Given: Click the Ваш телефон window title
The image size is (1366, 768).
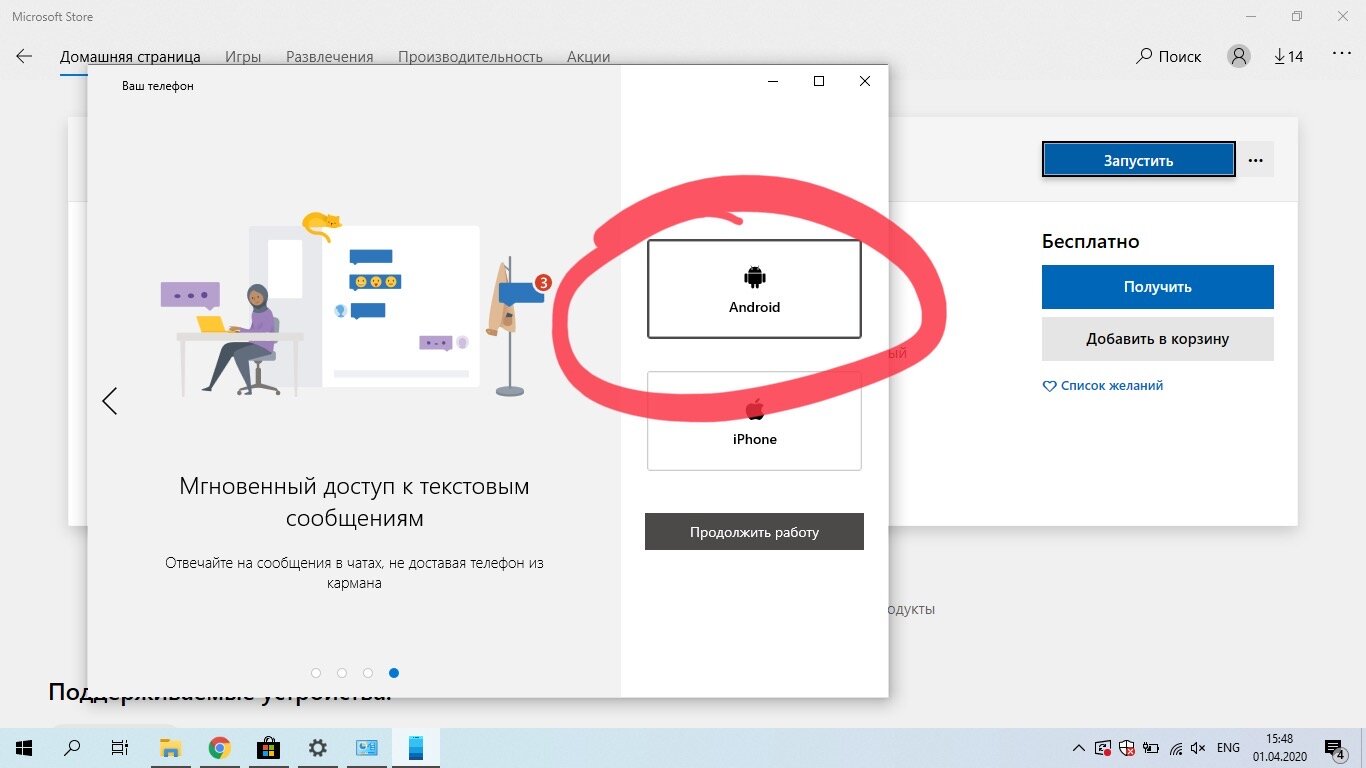Looking at the screenshot, I should pos(158,86).
